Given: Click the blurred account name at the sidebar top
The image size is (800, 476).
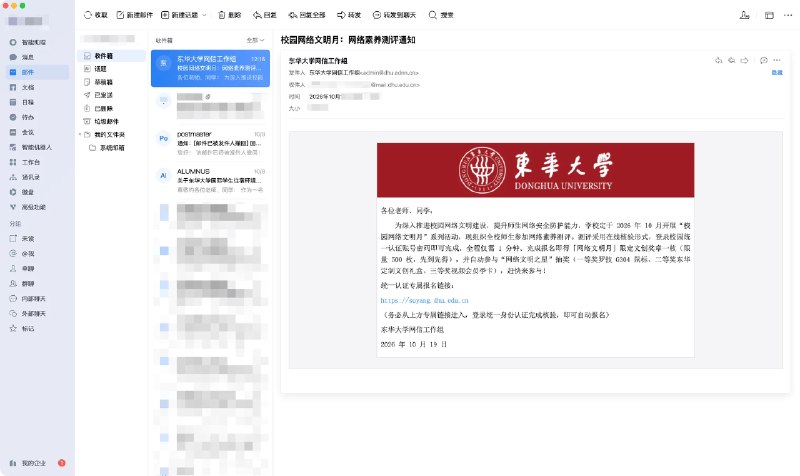Looking at the screenshot, I should [x=28, y=21].
